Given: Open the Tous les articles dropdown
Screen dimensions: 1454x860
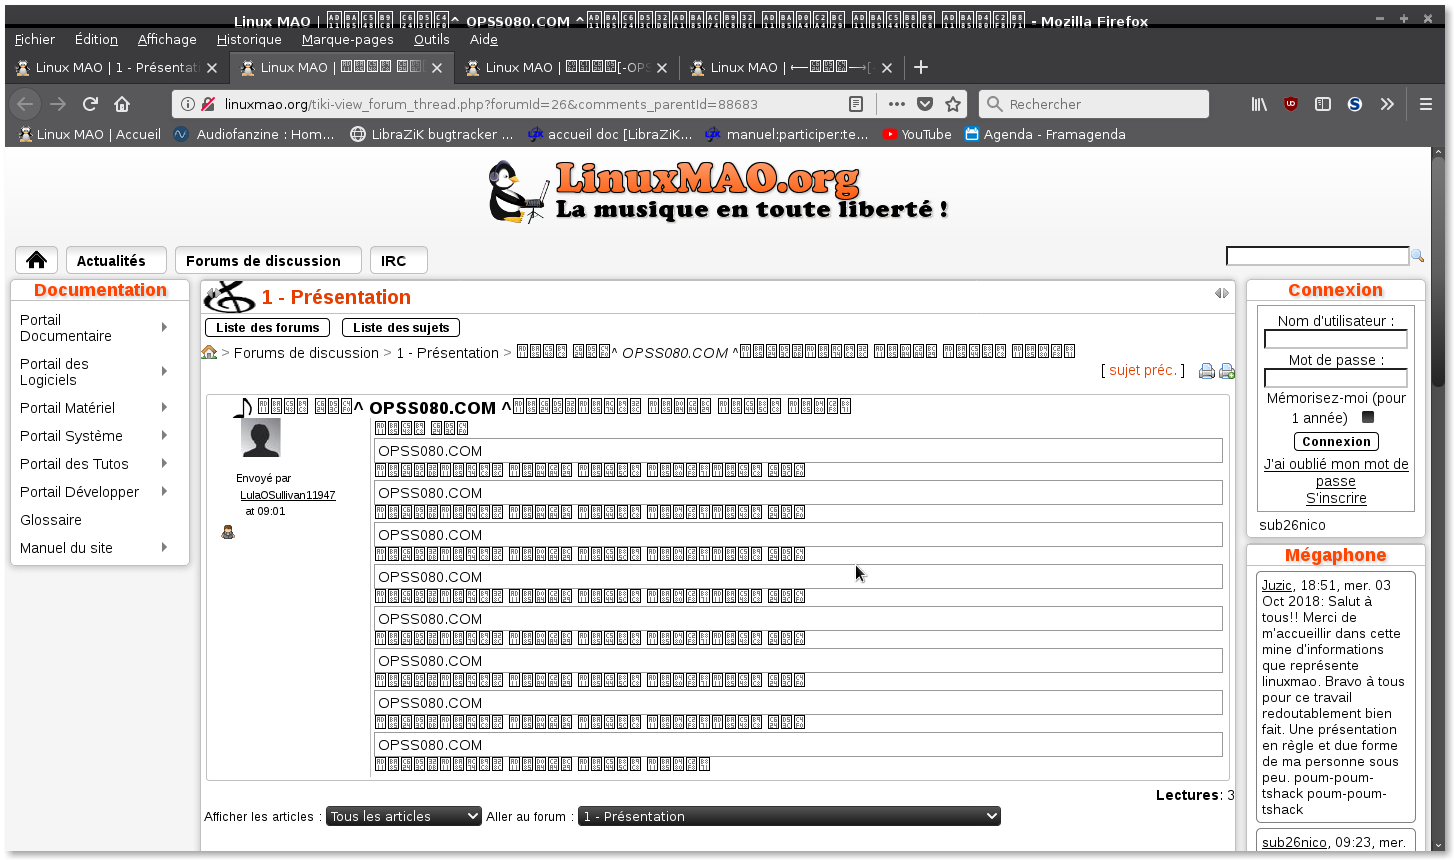Looking at the screenshot, I should (x=404, y=816).
